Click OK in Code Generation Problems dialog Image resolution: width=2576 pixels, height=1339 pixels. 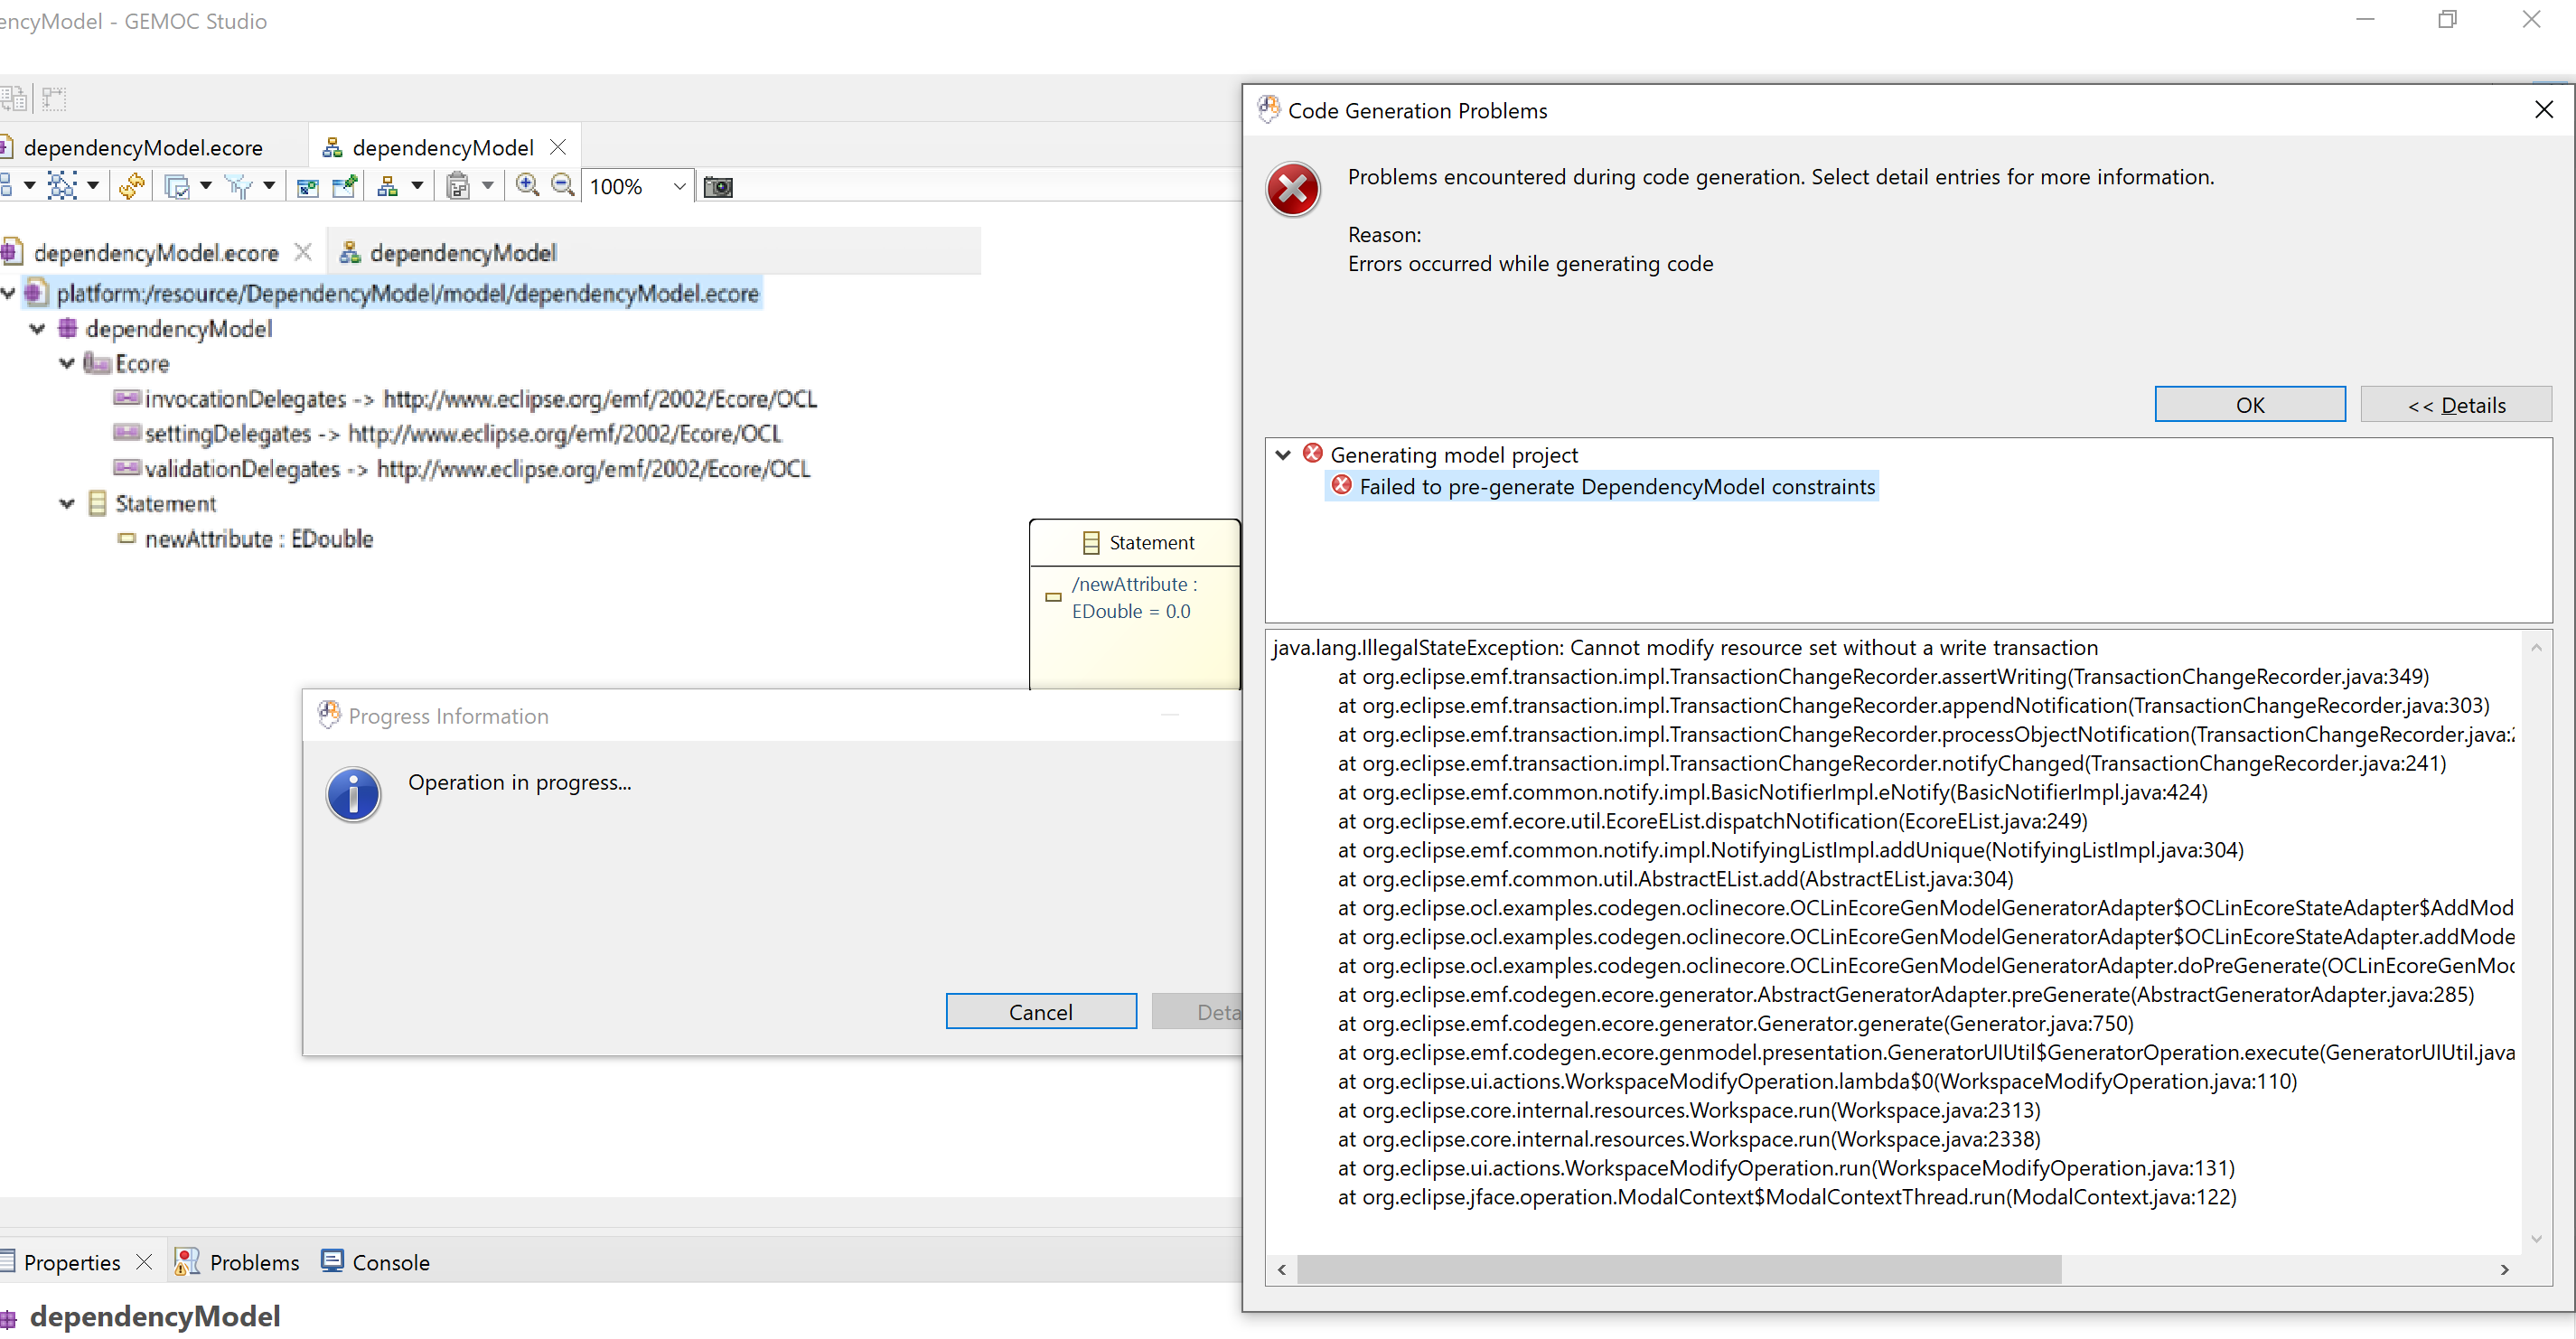point(2249,404)
